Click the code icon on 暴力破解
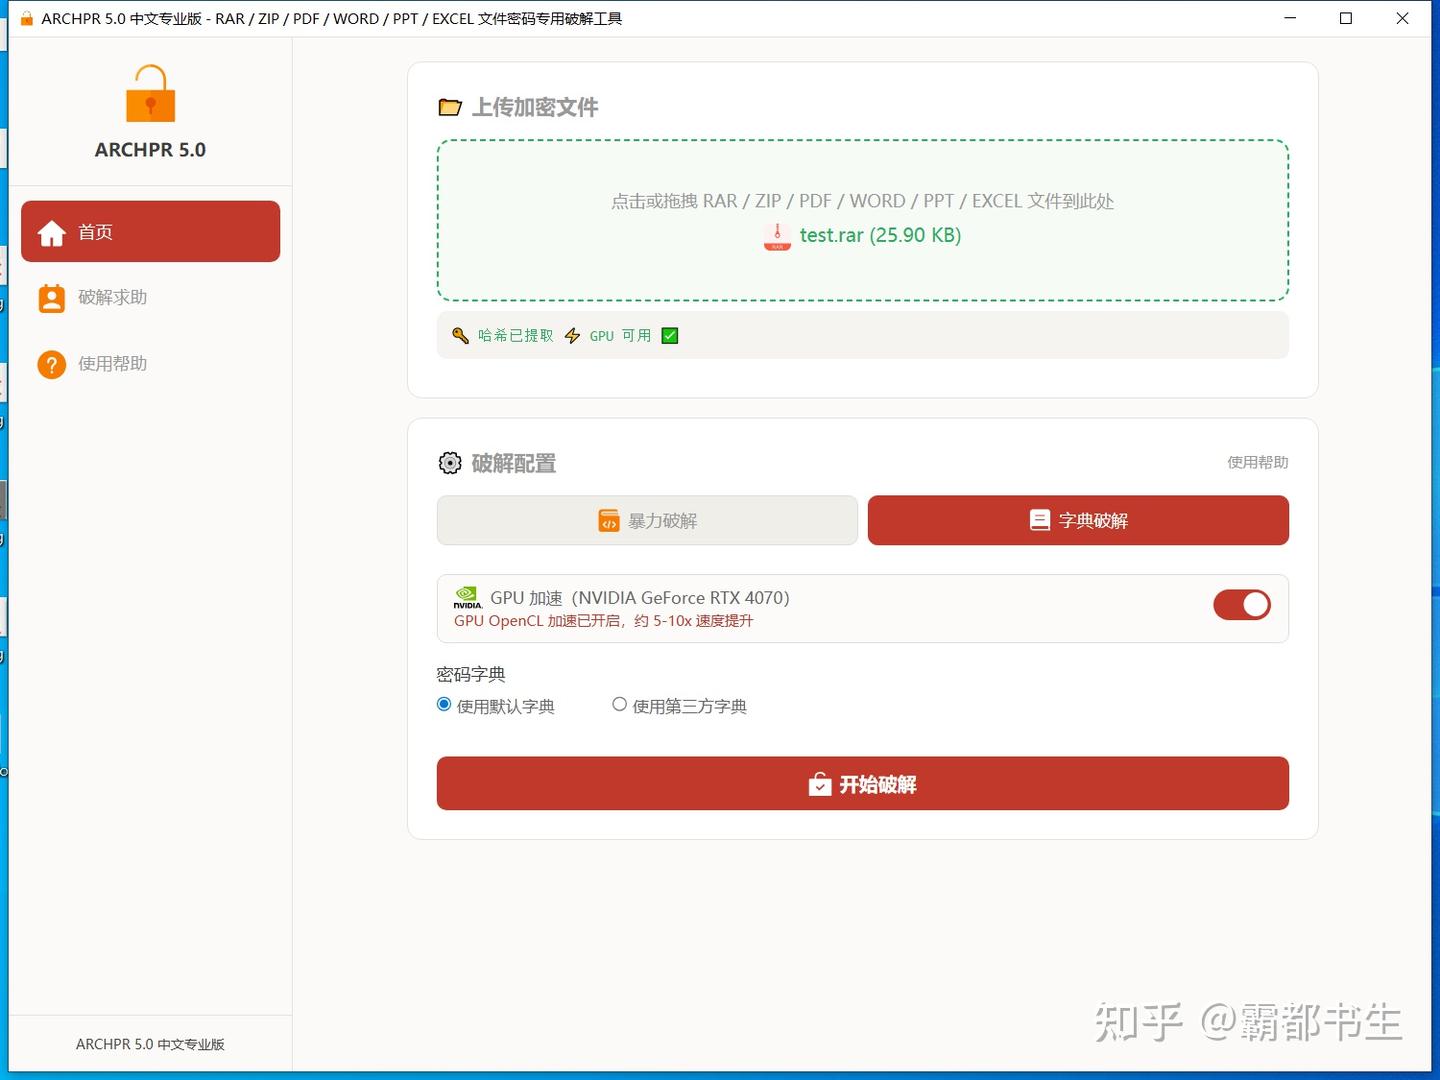This screenshot has width=1440, height=1080. (609, 521)
